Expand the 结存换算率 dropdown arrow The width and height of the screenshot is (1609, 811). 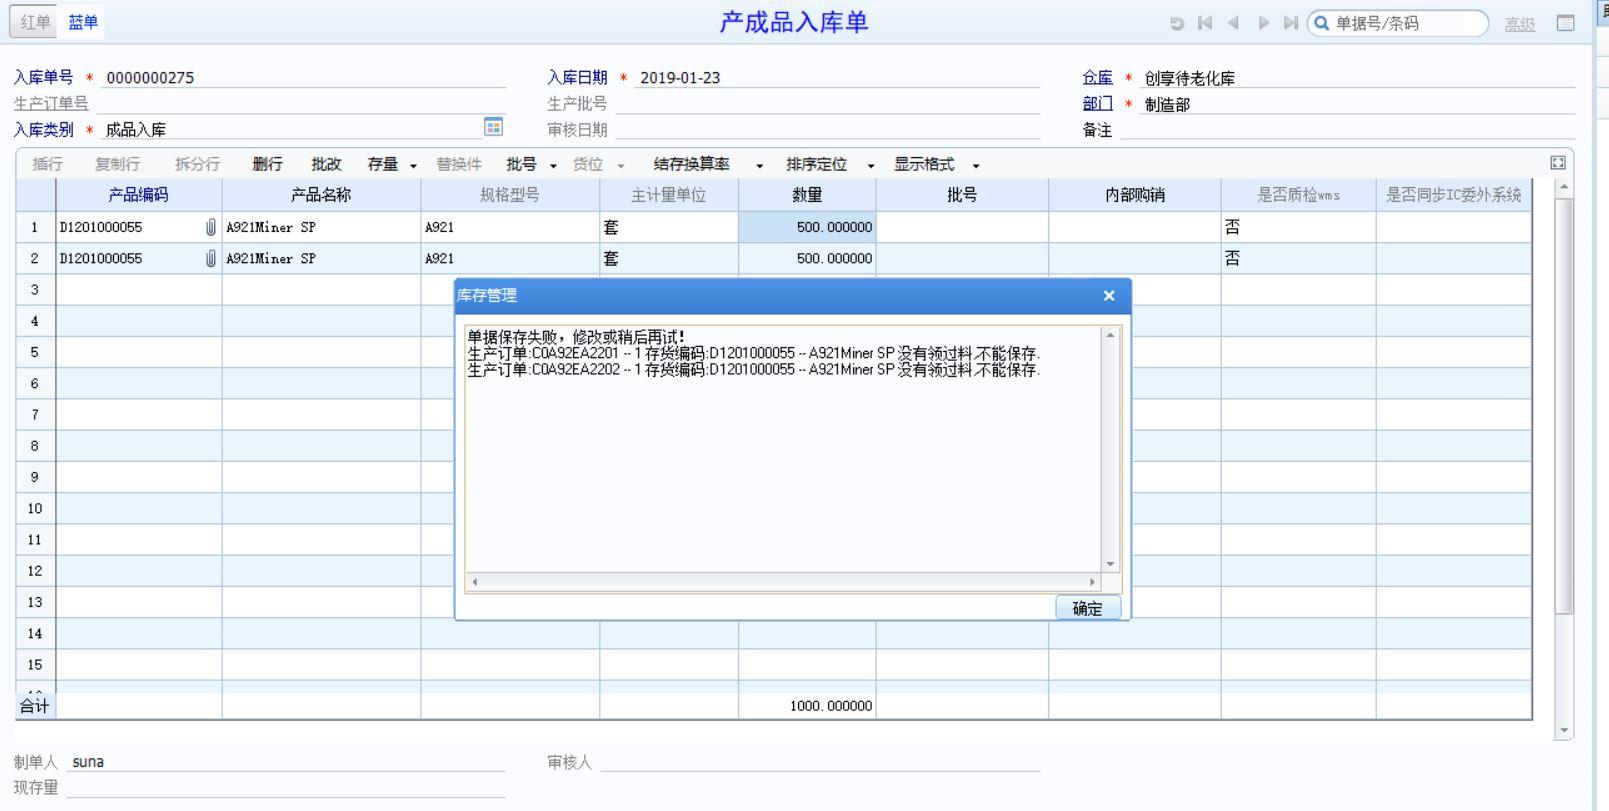759,166
